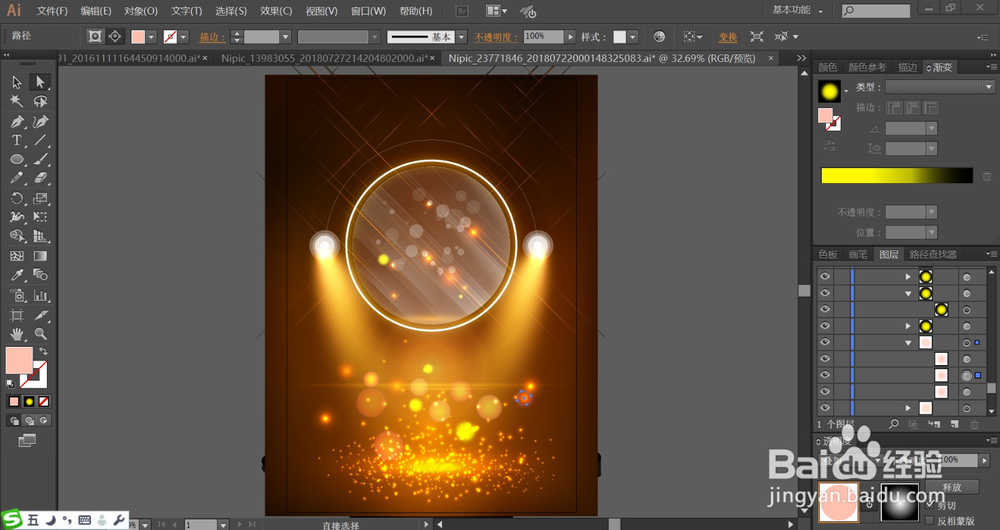Select the Selection (black arrow) tool
The image size is (1000, 530).
(x=17, y=82)
